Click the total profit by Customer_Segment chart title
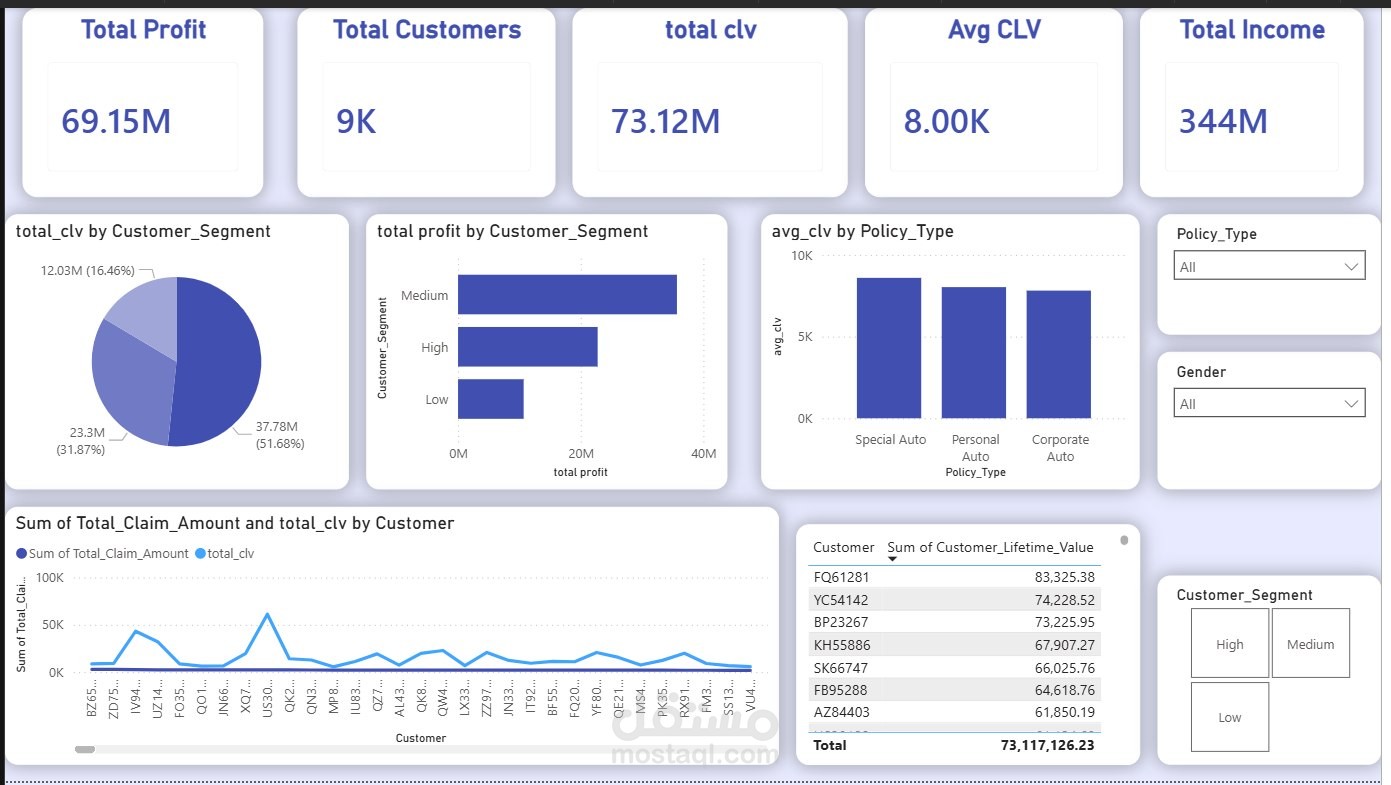Viewport: 1391px width, 785px height. (512, 231)
